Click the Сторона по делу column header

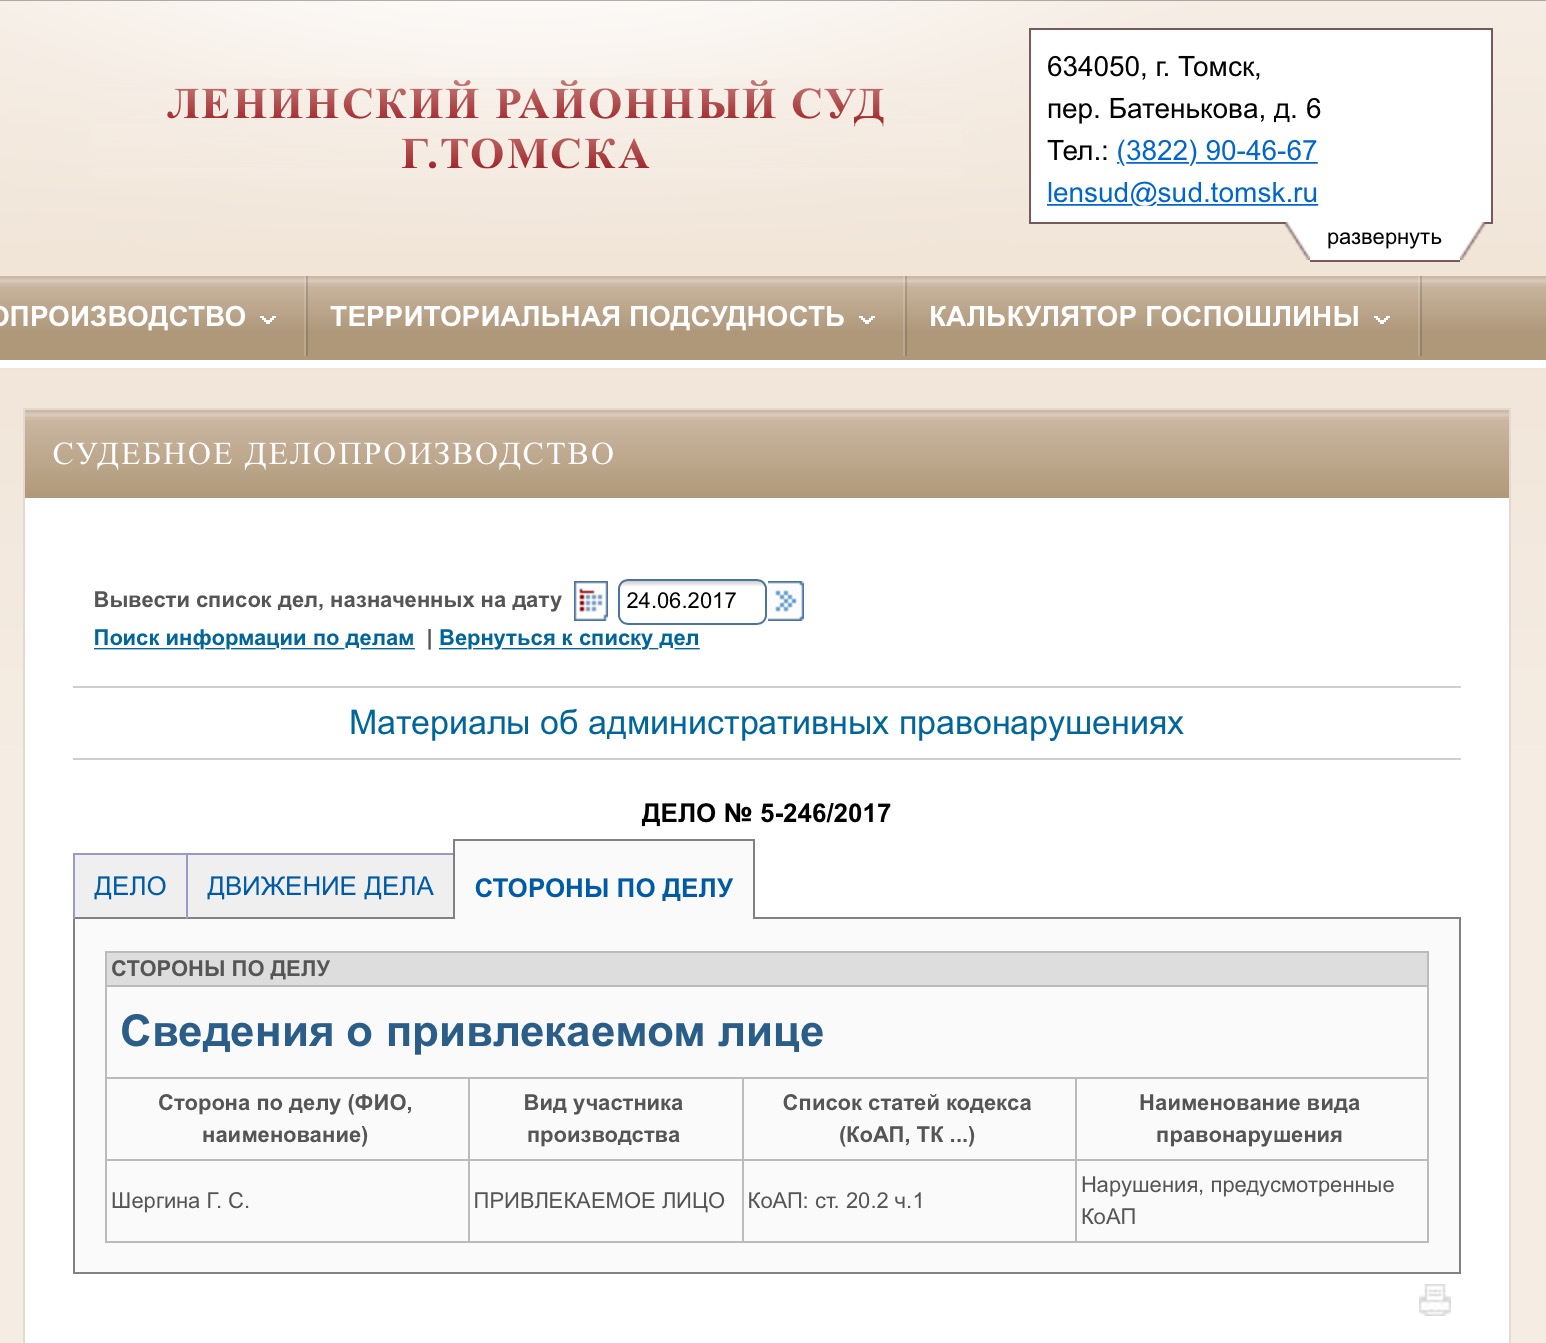pos(287,1119)
